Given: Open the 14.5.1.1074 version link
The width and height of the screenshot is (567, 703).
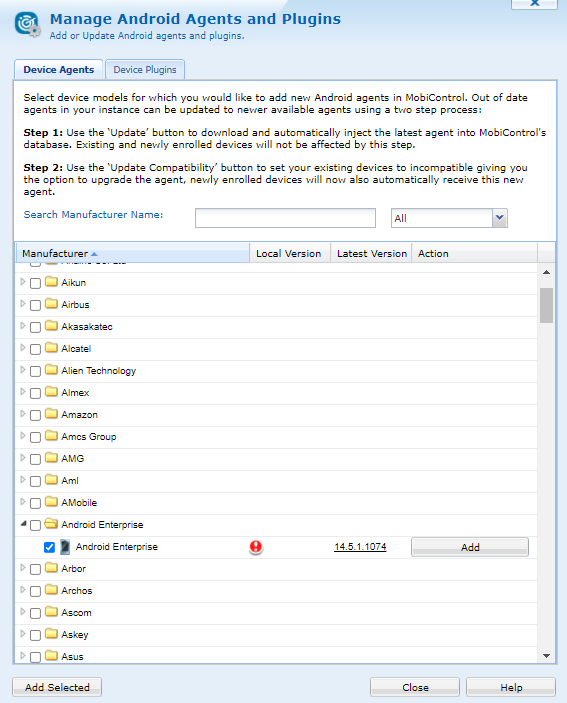Looking at the screenshot, I should tap(360, 547).
